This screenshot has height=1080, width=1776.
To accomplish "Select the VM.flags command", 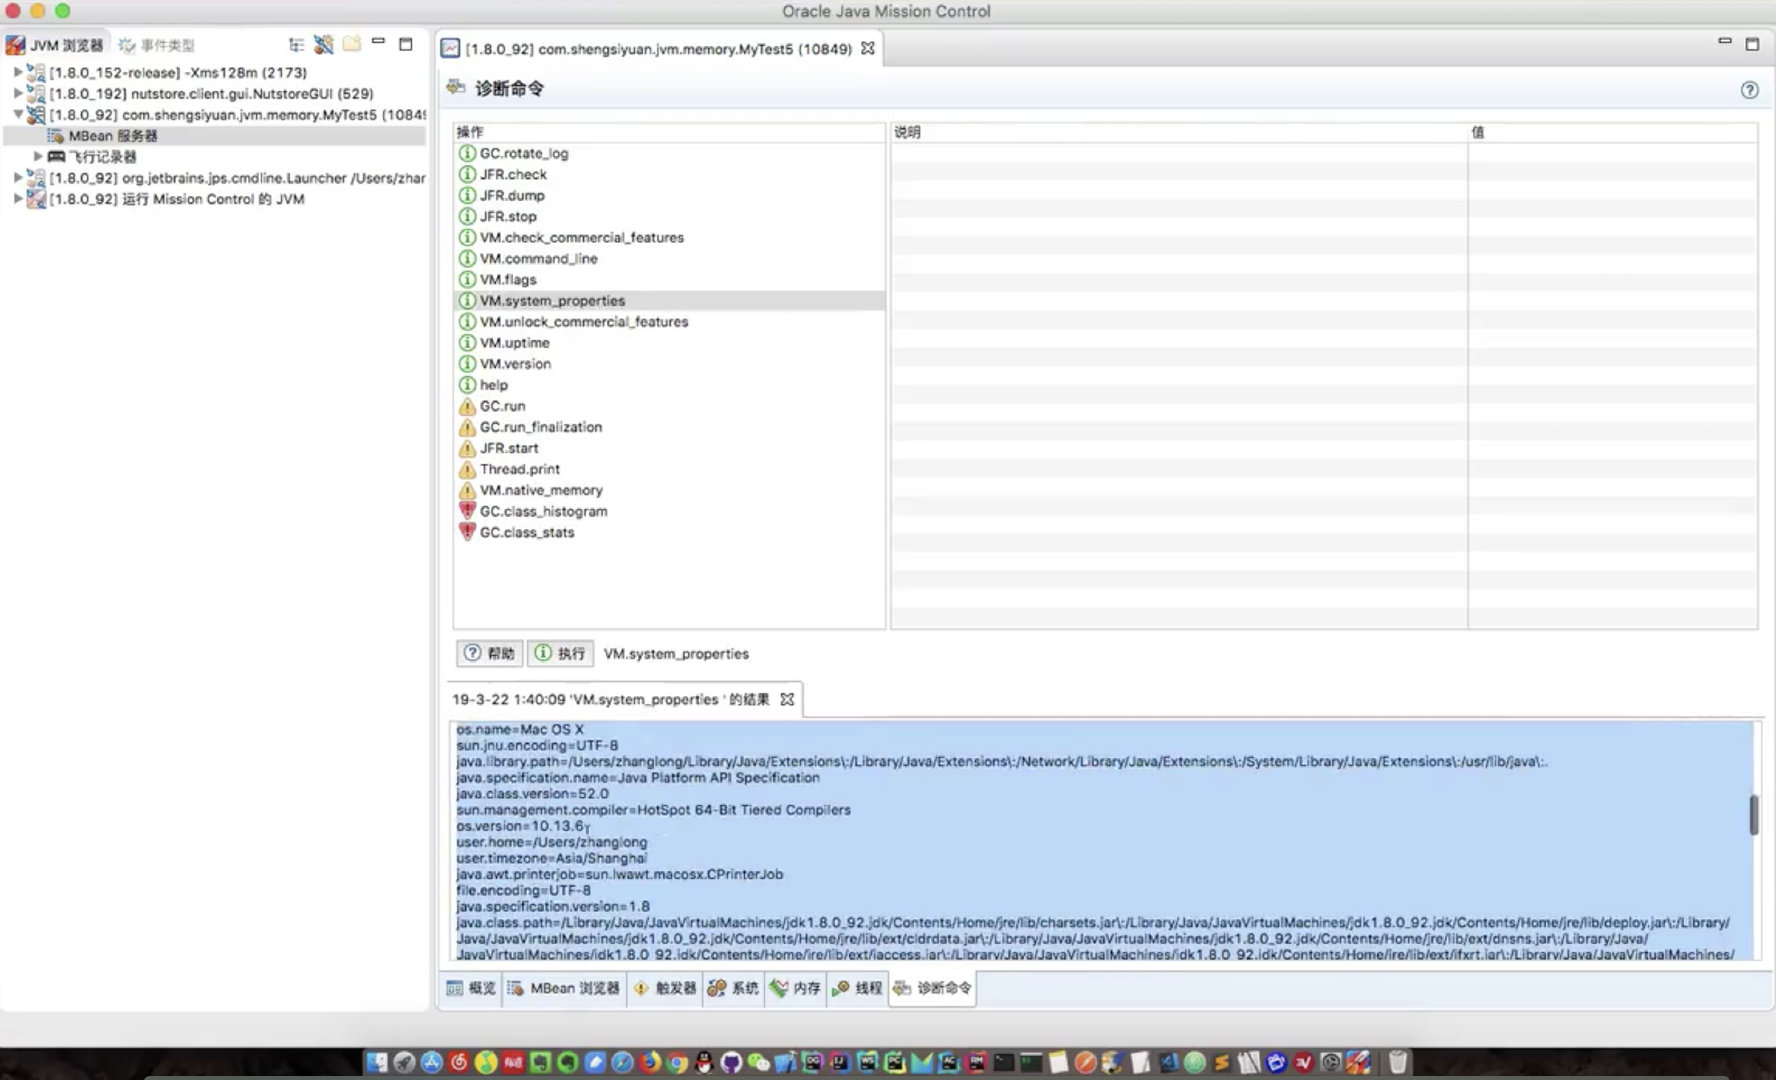I will point(669,279).
